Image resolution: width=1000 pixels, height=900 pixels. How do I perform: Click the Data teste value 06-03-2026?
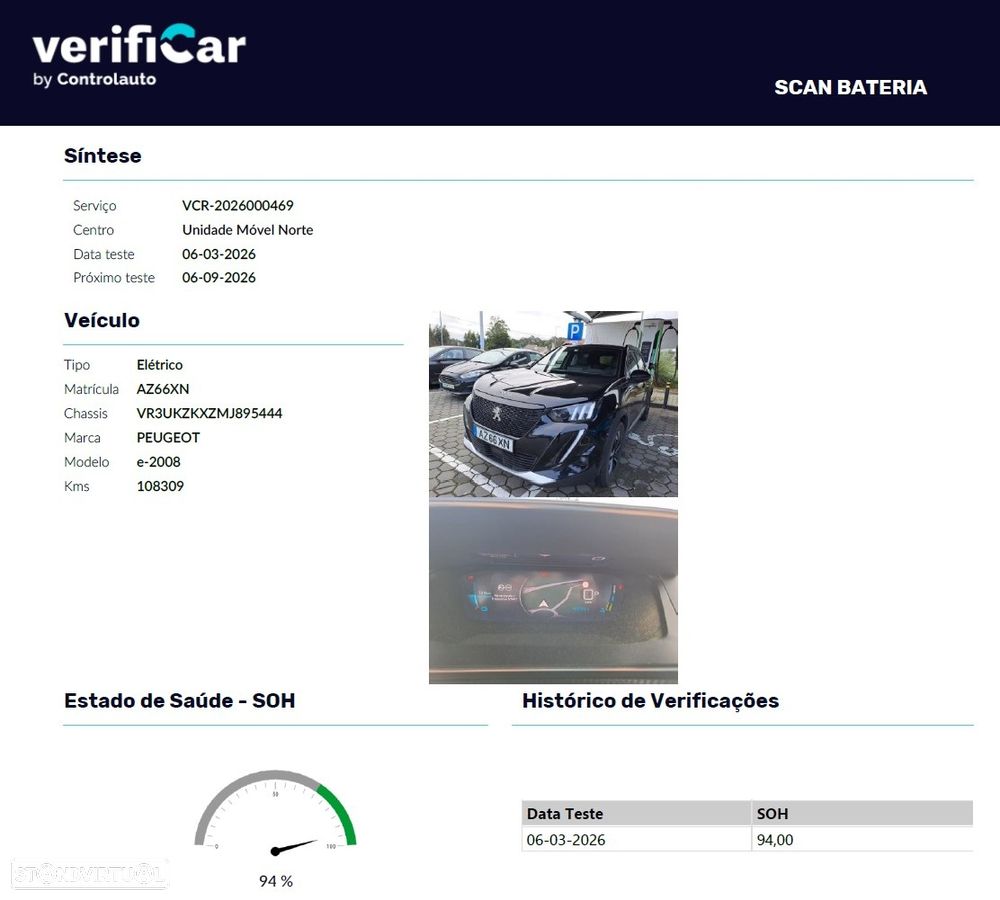click(219, 254)
